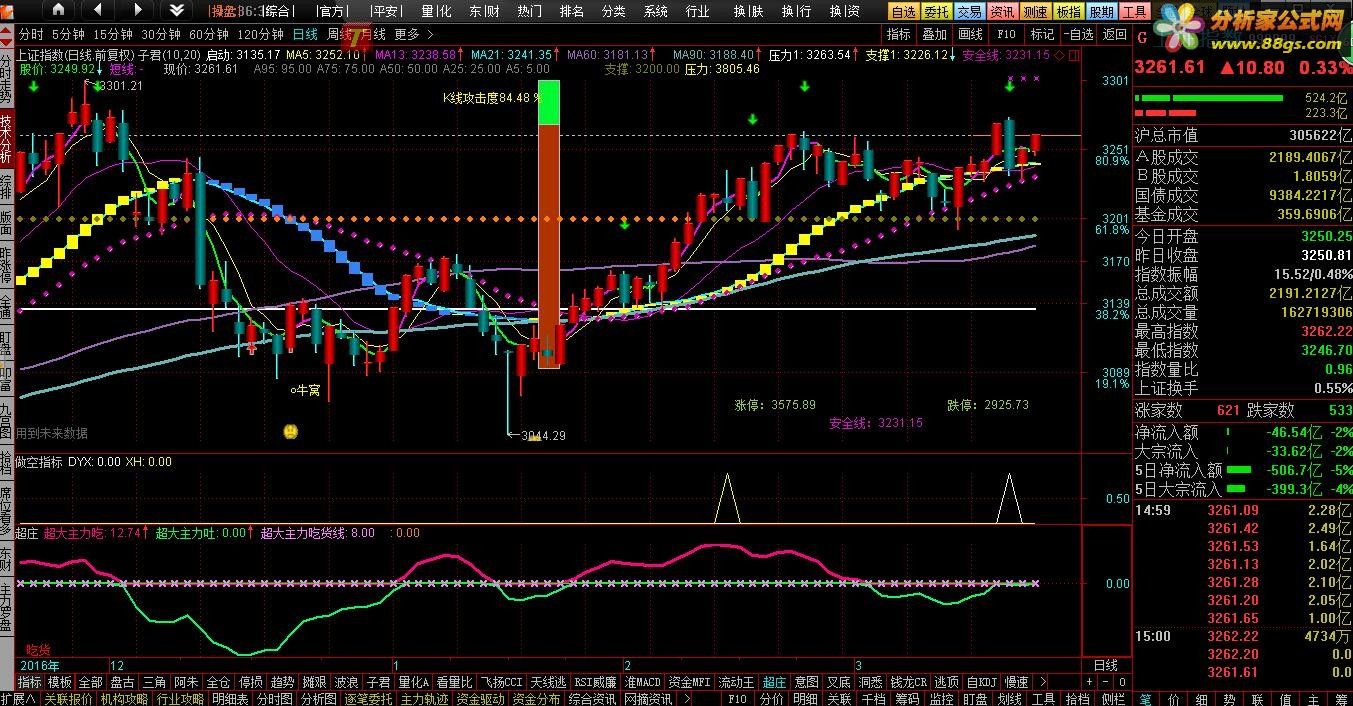
Task: Select the 筹码 chip distribution bottom button
Action: tap(907, 699)
